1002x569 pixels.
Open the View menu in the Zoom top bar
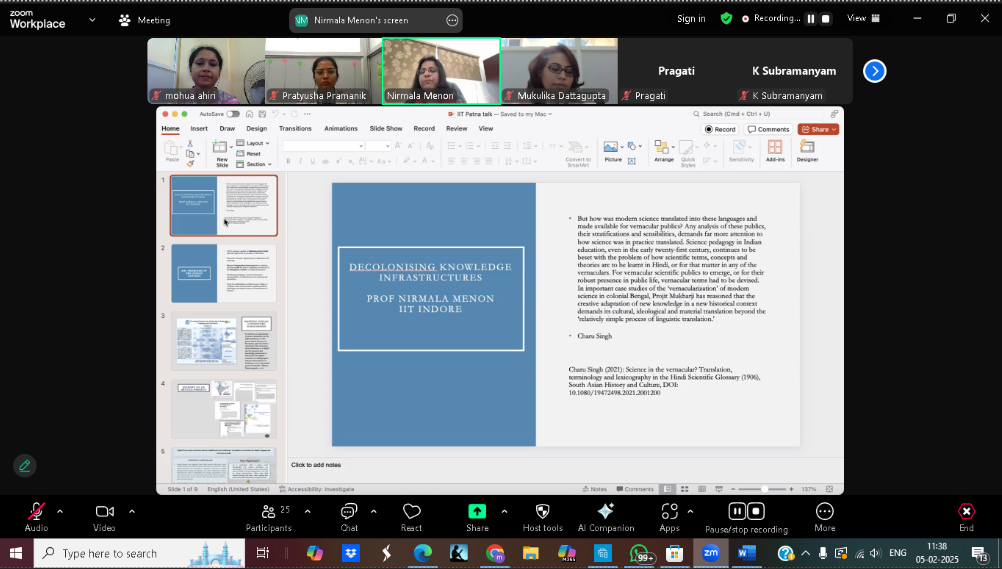coord(863,19)
